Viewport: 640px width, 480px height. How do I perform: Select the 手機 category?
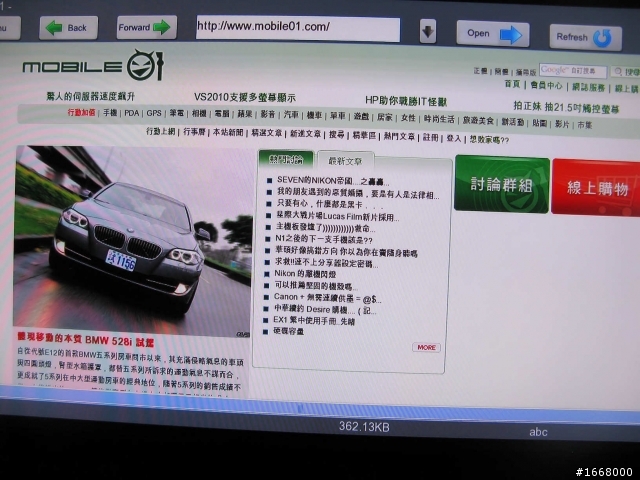110,113
